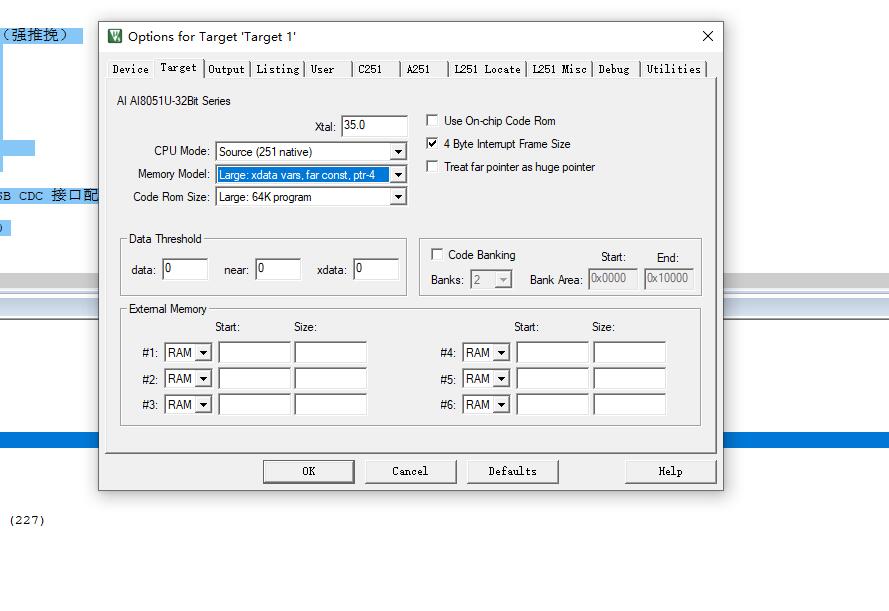
Task: Click the xdata threshold input field
Action: (376, 269)
